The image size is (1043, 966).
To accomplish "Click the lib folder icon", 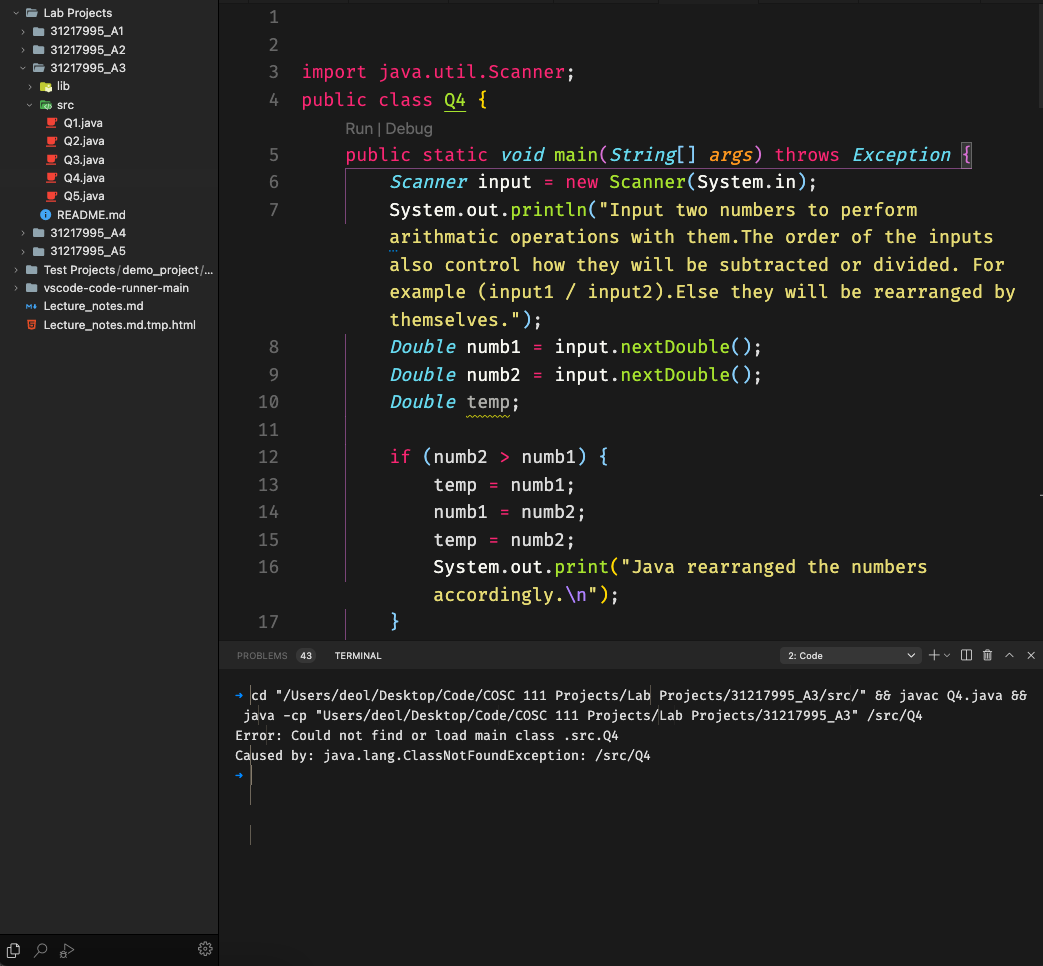I will [x=46, y=86].
